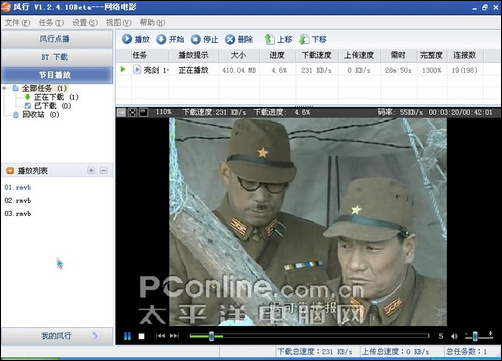Image resolution: width=502 pixels, height=361 pixels.
Task: Toggle fullscreen icon above video
Action: point(132,112)
